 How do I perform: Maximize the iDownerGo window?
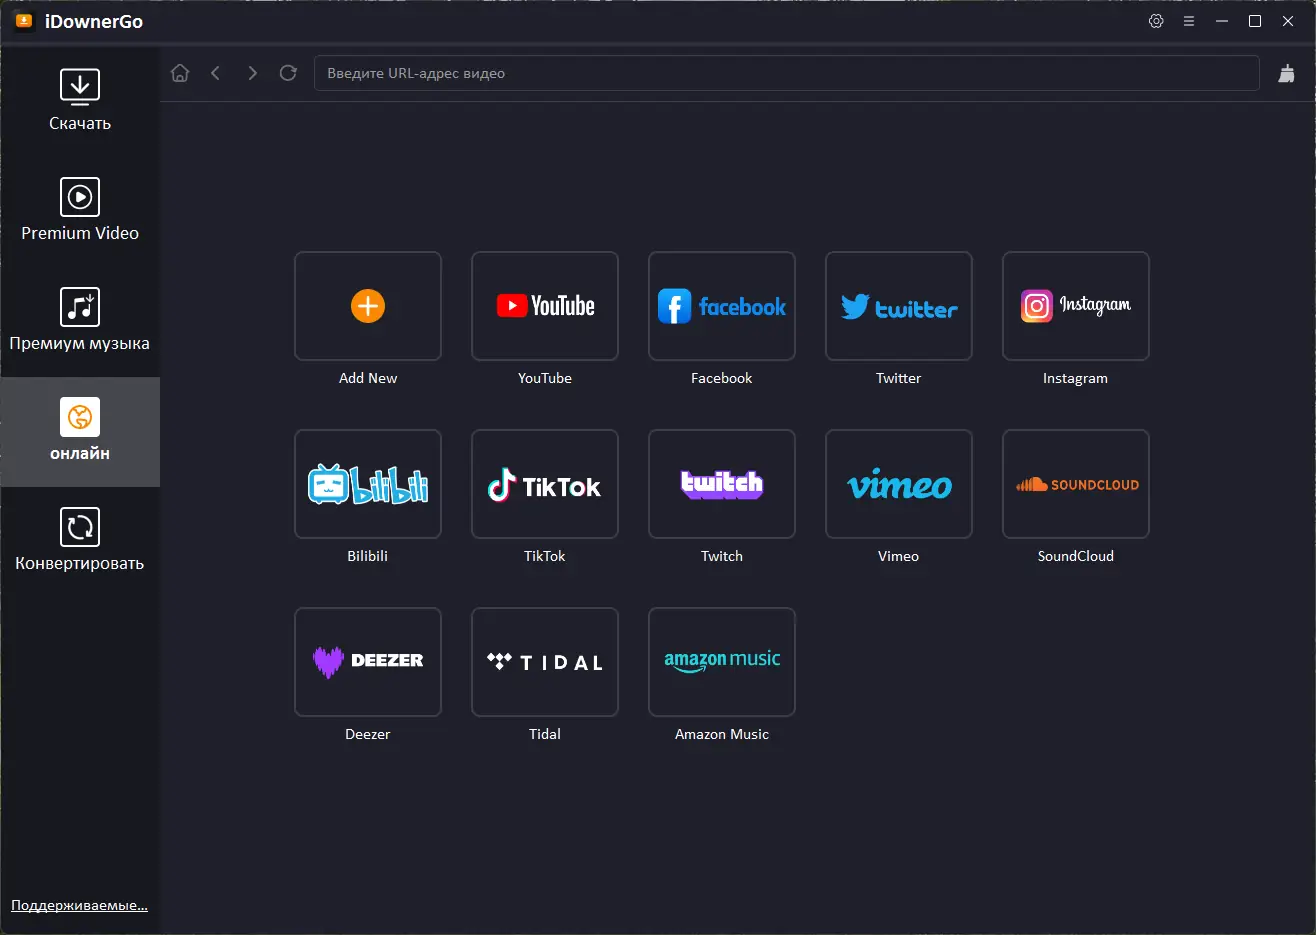(x=1255, y=21)
